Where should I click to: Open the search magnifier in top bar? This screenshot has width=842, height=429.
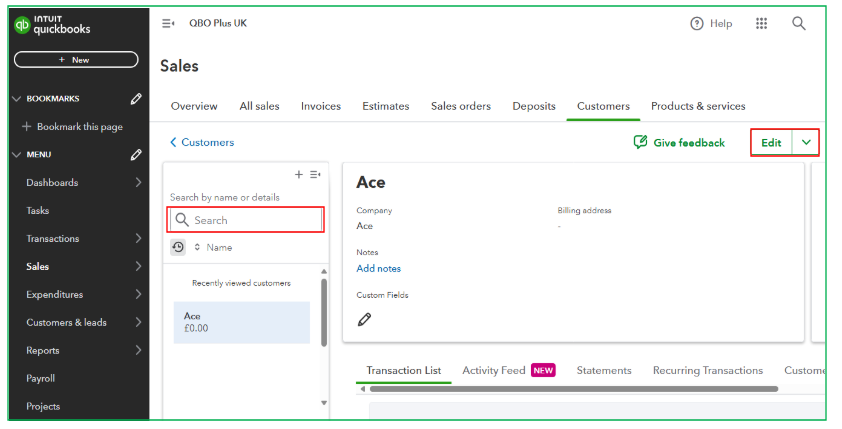798,24
